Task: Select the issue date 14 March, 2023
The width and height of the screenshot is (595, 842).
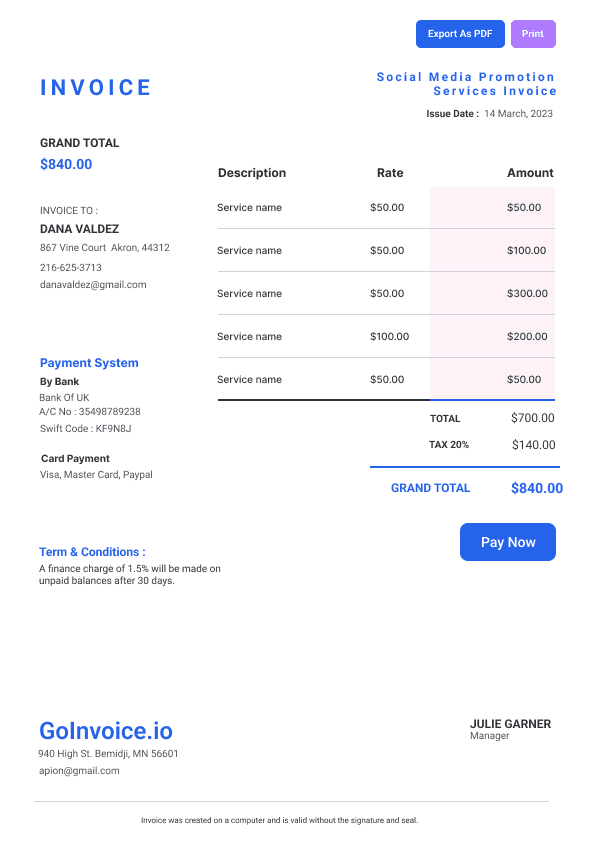Action: tap(518, 113)
